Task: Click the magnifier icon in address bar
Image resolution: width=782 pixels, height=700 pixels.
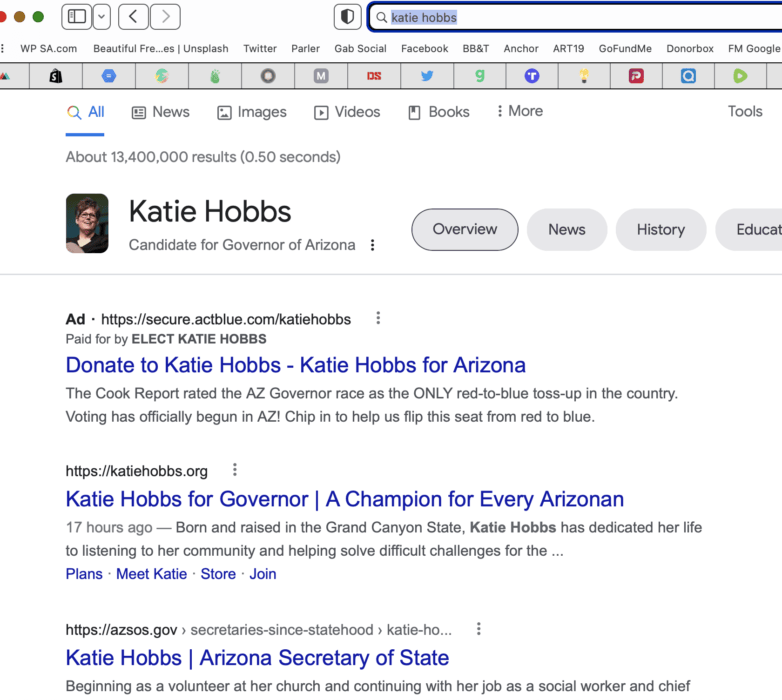Action: pos(382,18)
